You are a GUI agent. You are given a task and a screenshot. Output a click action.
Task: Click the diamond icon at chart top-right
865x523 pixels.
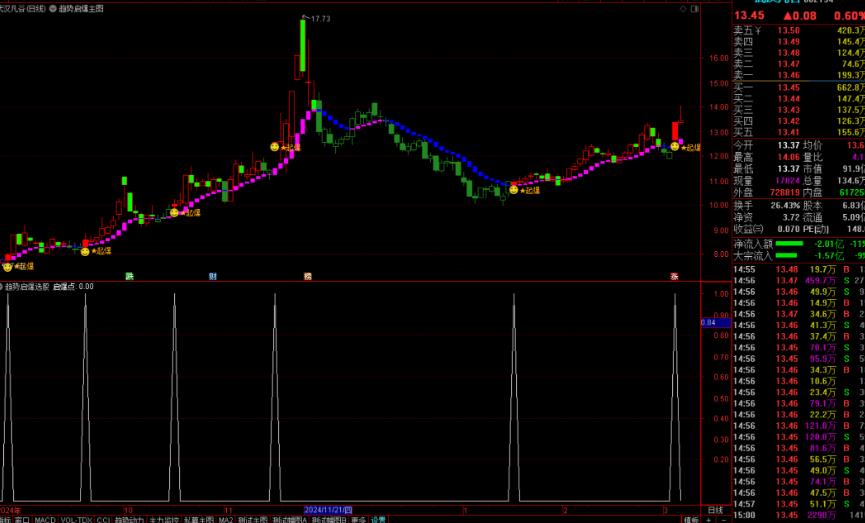[683, 9]
